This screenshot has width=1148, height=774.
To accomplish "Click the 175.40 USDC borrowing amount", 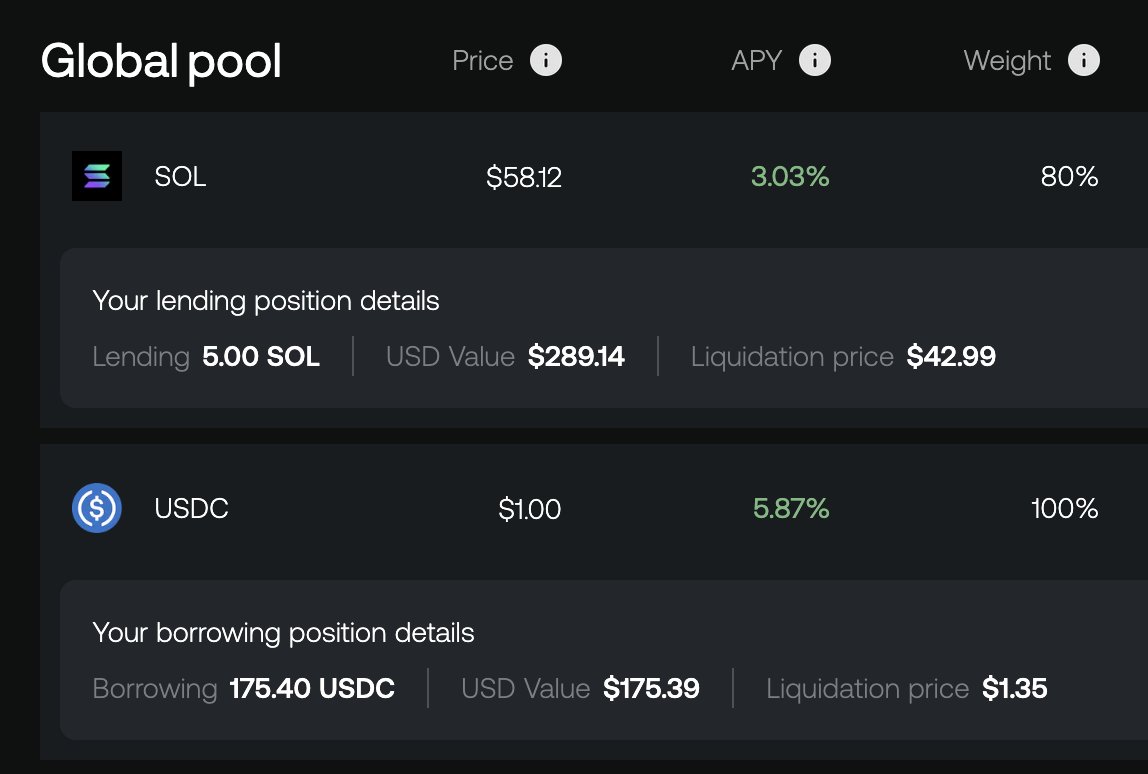I will pyautogui.click(x=312, y=689).
